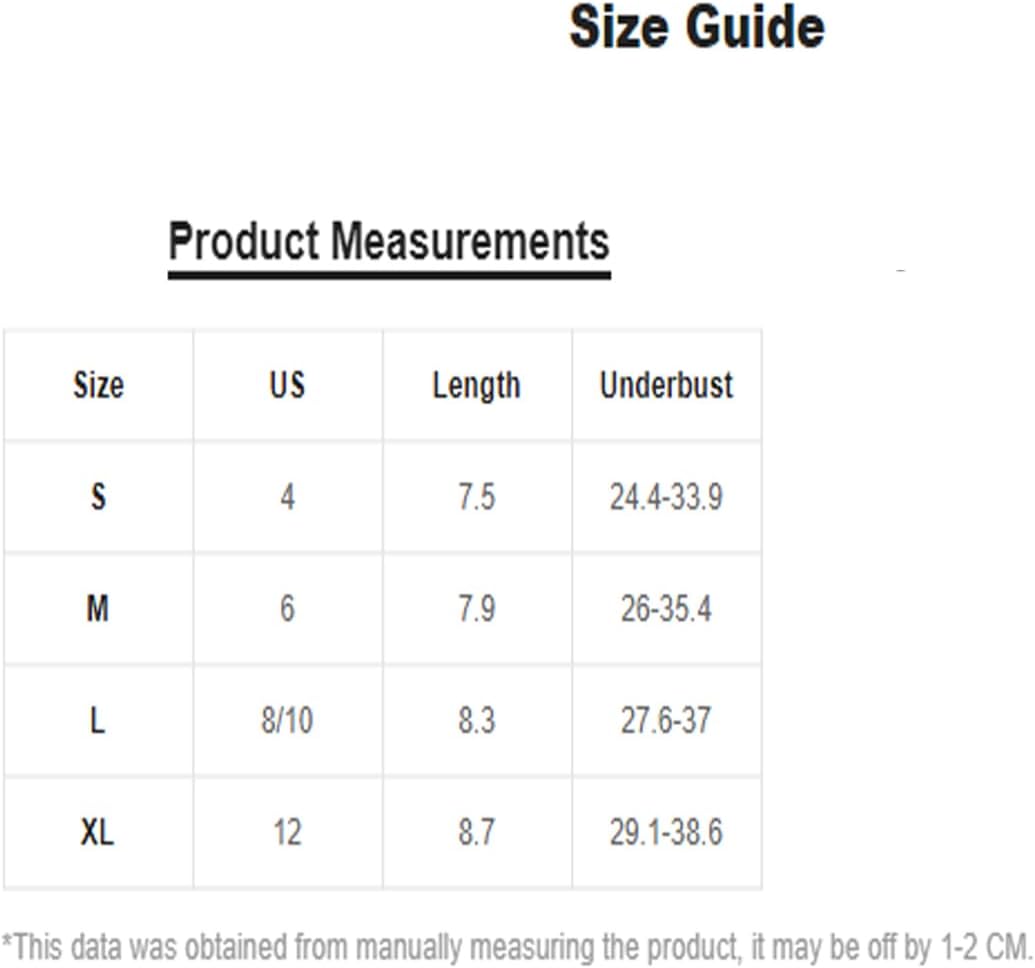Select the 29.1-38.6 underbust cell
Screen dimensions: 1035x968
pos(666,832)
